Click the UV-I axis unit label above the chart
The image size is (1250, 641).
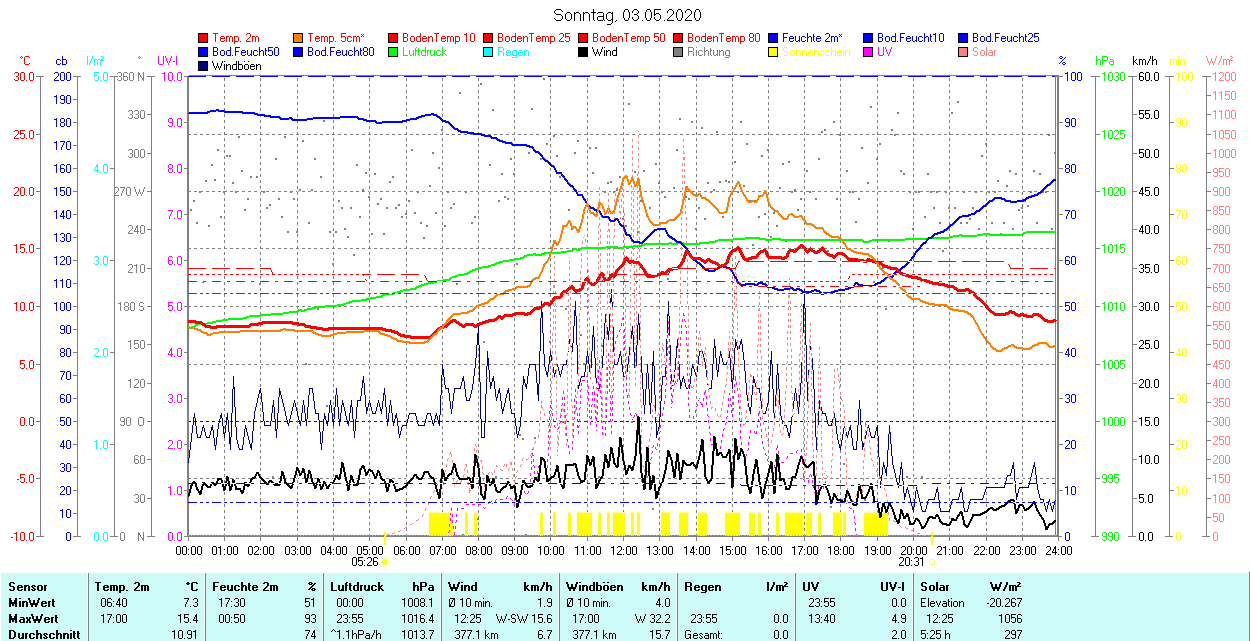[x=167, y=61]
